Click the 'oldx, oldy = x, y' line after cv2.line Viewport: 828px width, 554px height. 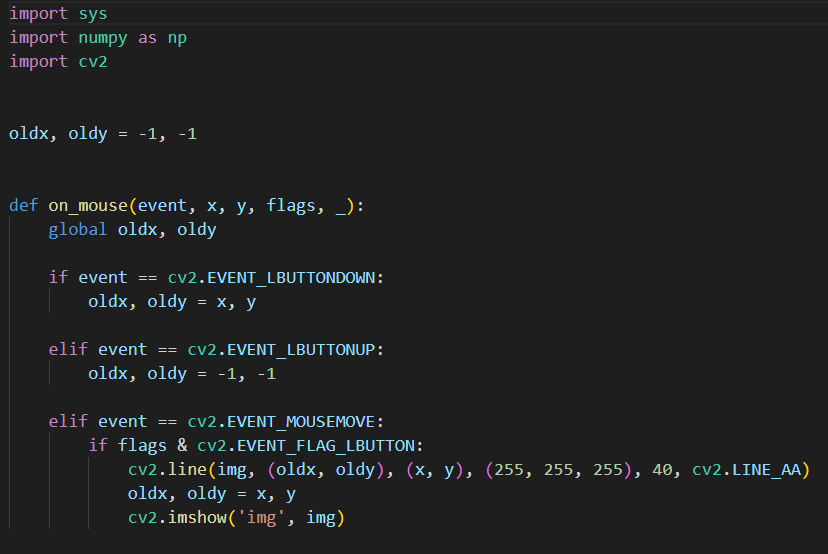(211, 494)
